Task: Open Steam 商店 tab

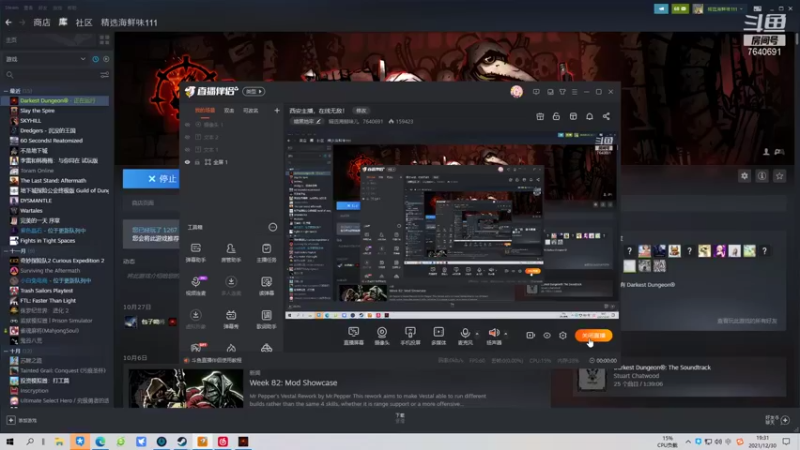Action: pyautogui.click(x=42, y=22)
